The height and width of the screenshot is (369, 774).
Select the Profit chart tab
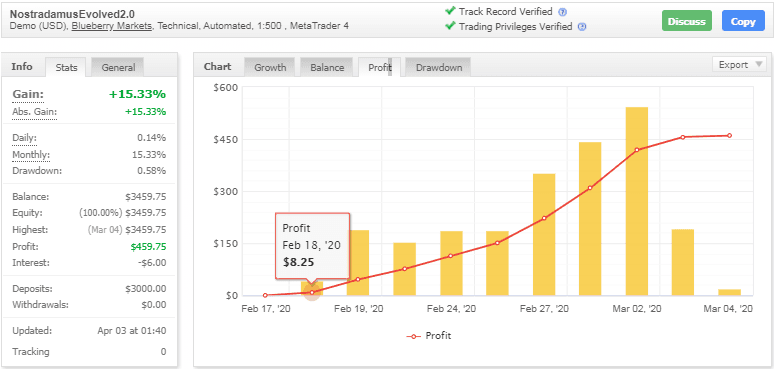tap(380, 68)
